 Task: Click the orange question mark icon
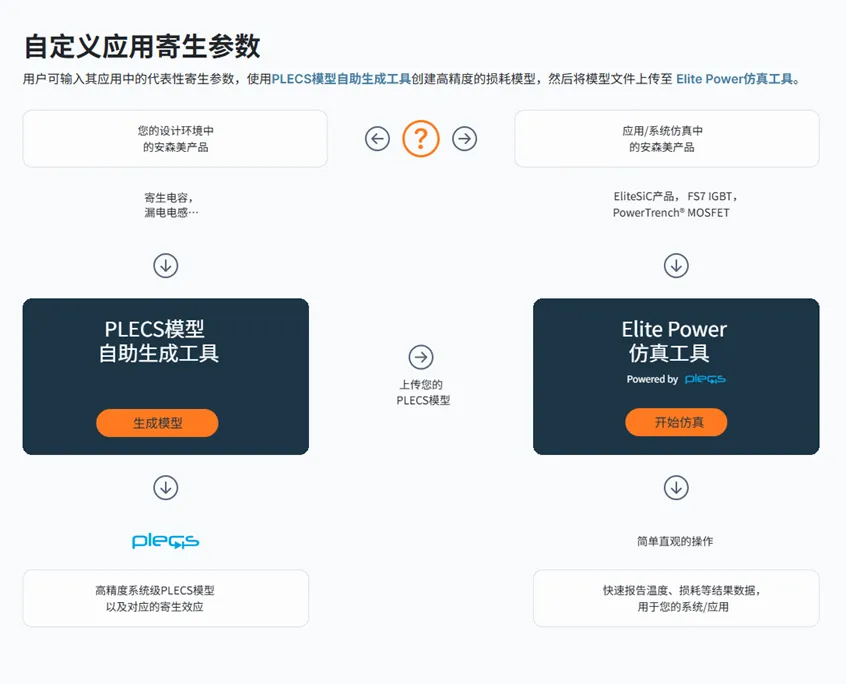421,139
